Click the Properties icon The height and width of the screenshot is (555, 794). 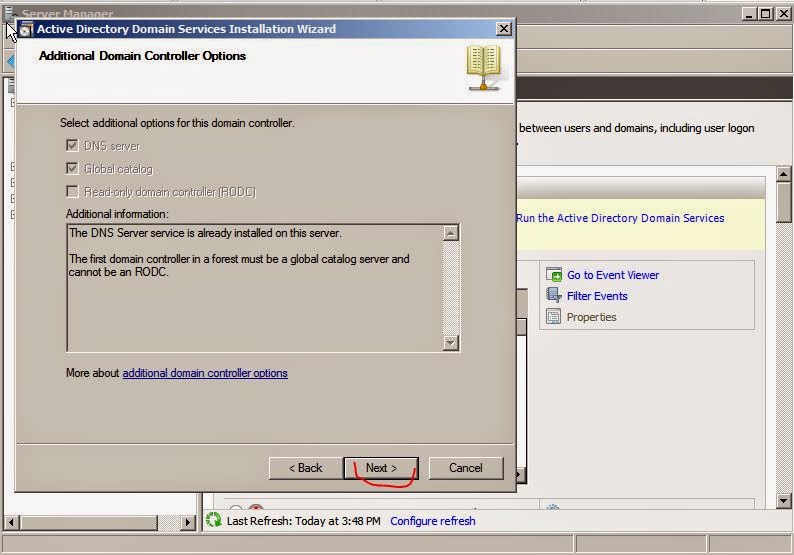tap(553, 316)
